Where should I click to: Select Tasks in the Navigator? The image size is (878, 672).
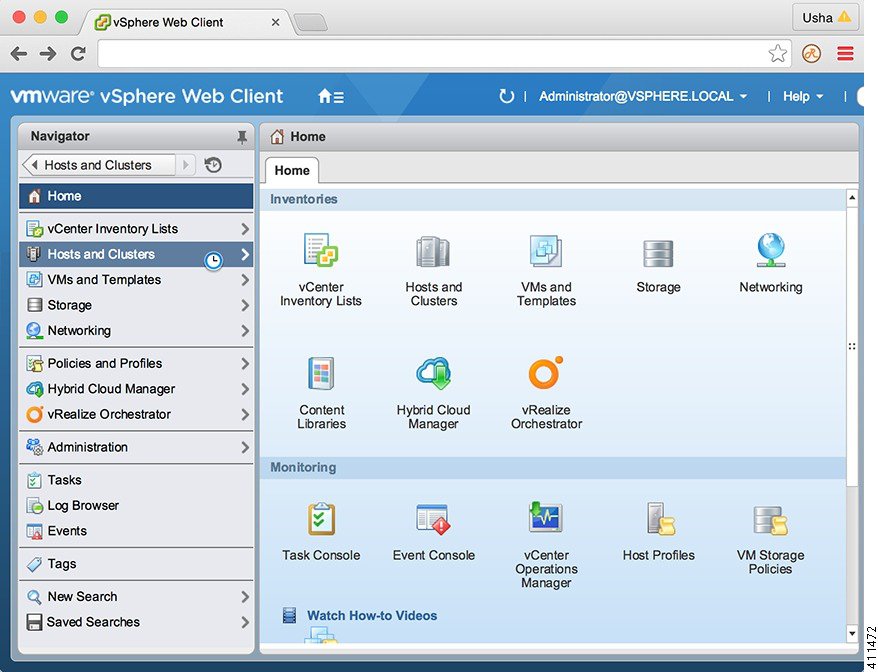[x=136, y=480]
